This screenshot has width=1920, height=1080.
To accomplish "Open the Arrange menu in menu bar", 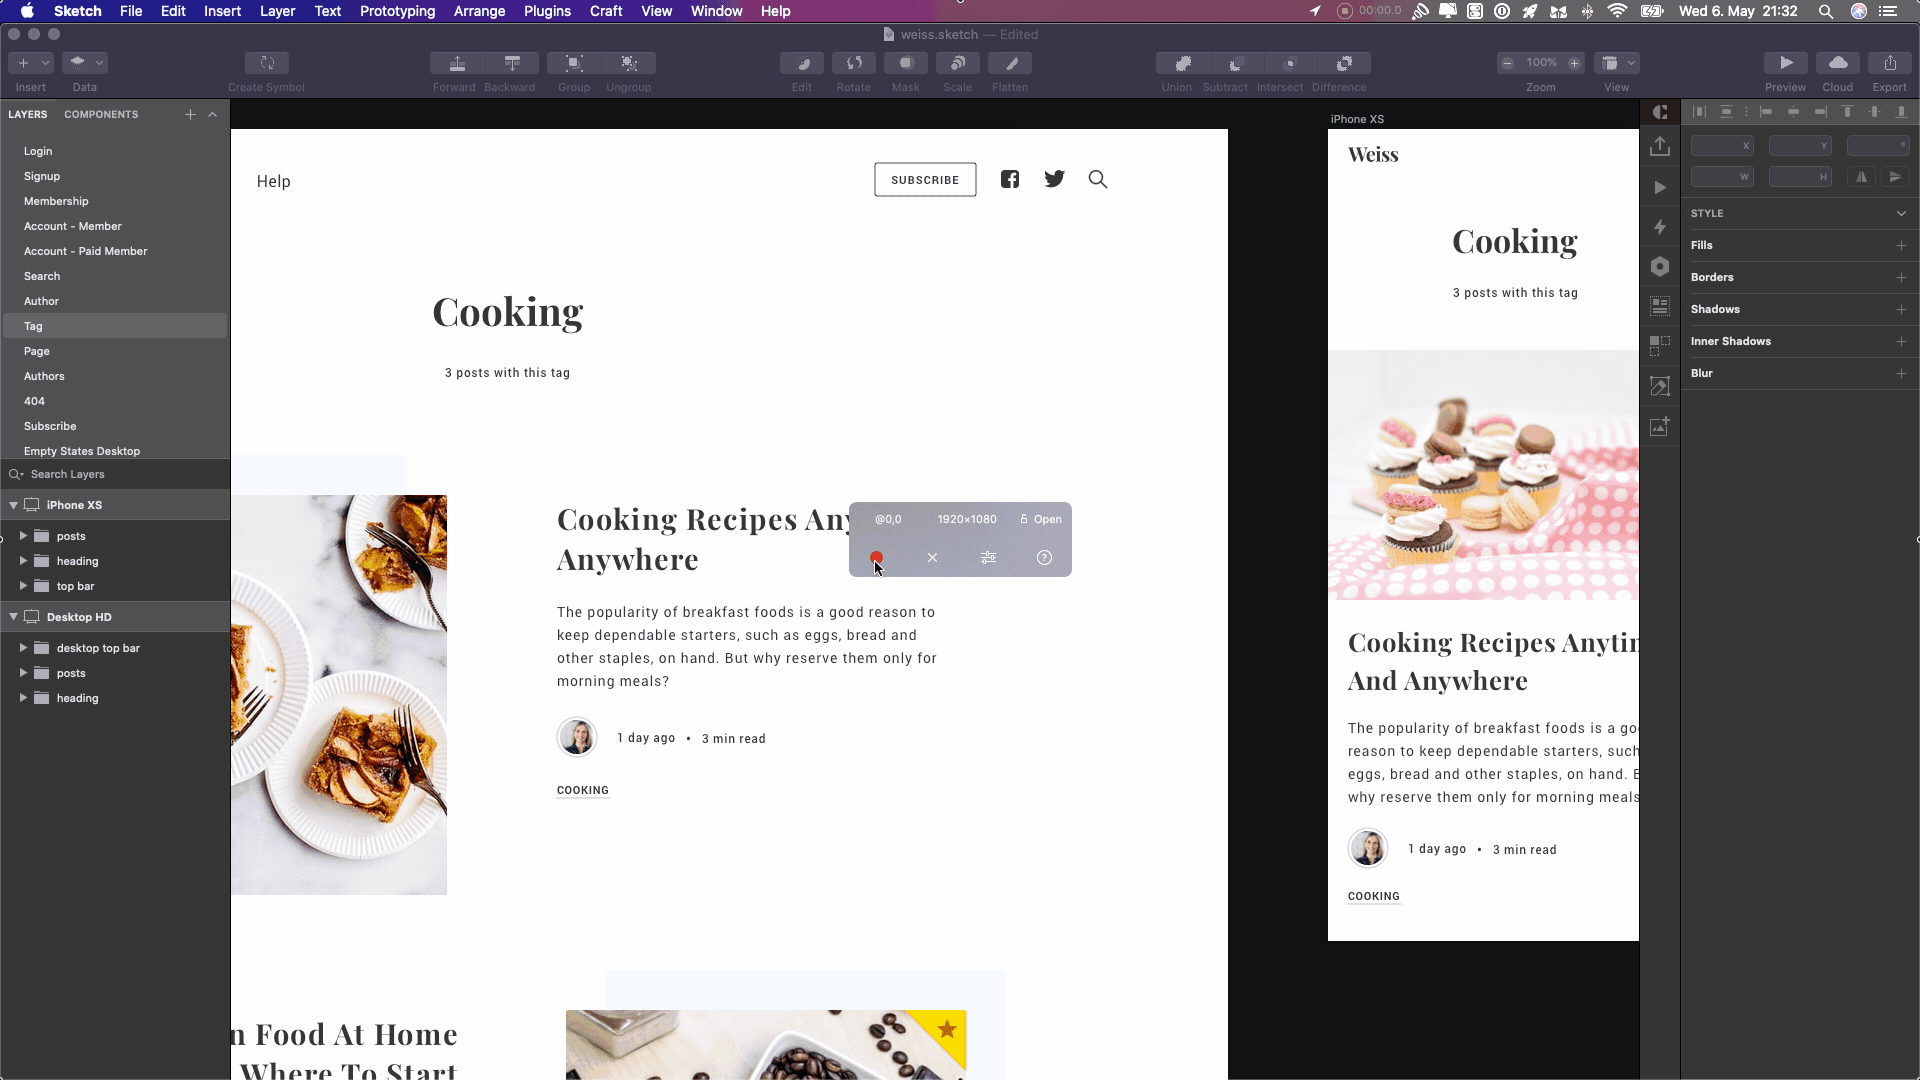I will [x=479, y=11].
